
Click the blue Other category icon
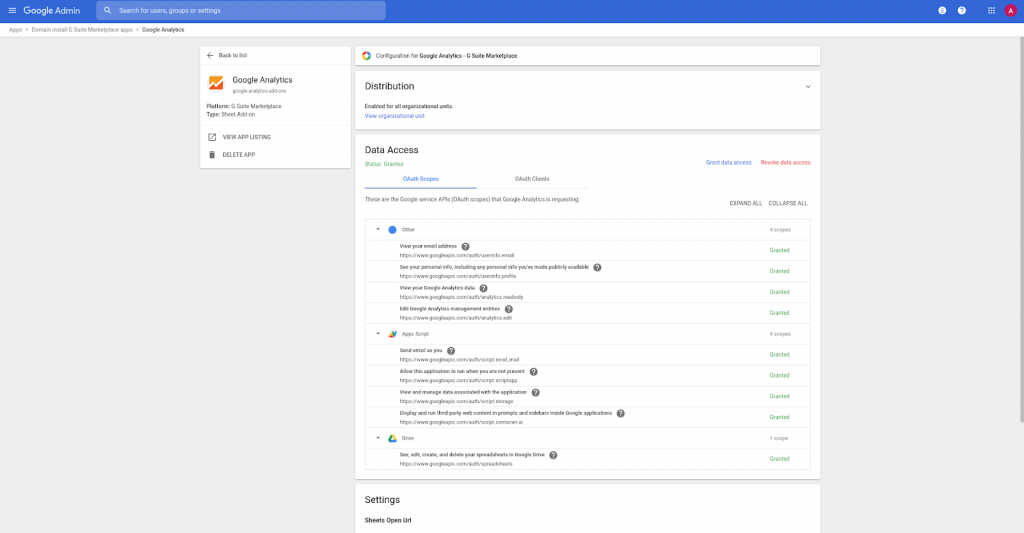(x=392, y=230)
